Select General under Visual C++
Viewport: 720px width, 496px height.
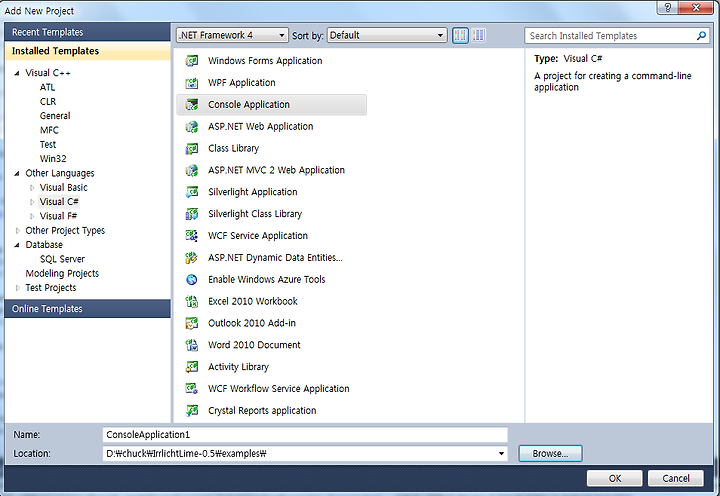55,116
